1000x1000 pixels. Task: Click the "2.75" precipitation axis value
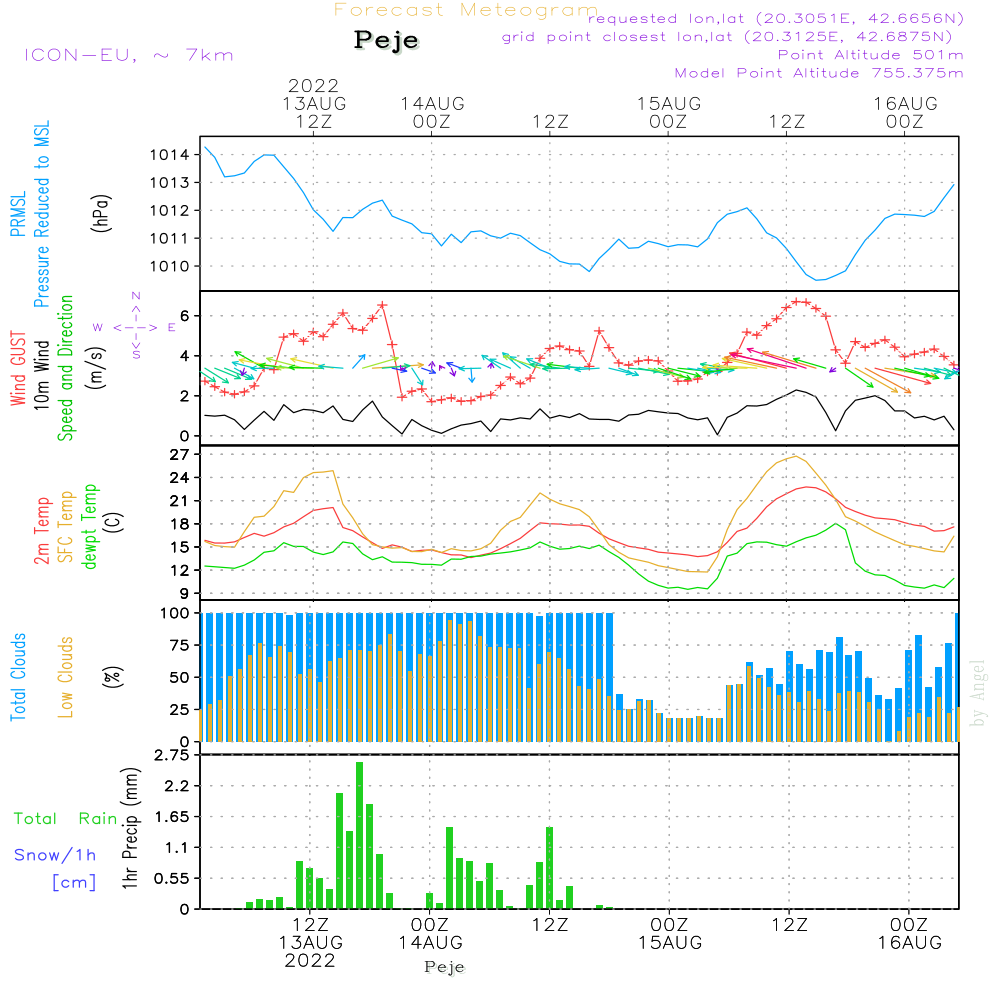(172, 755)
